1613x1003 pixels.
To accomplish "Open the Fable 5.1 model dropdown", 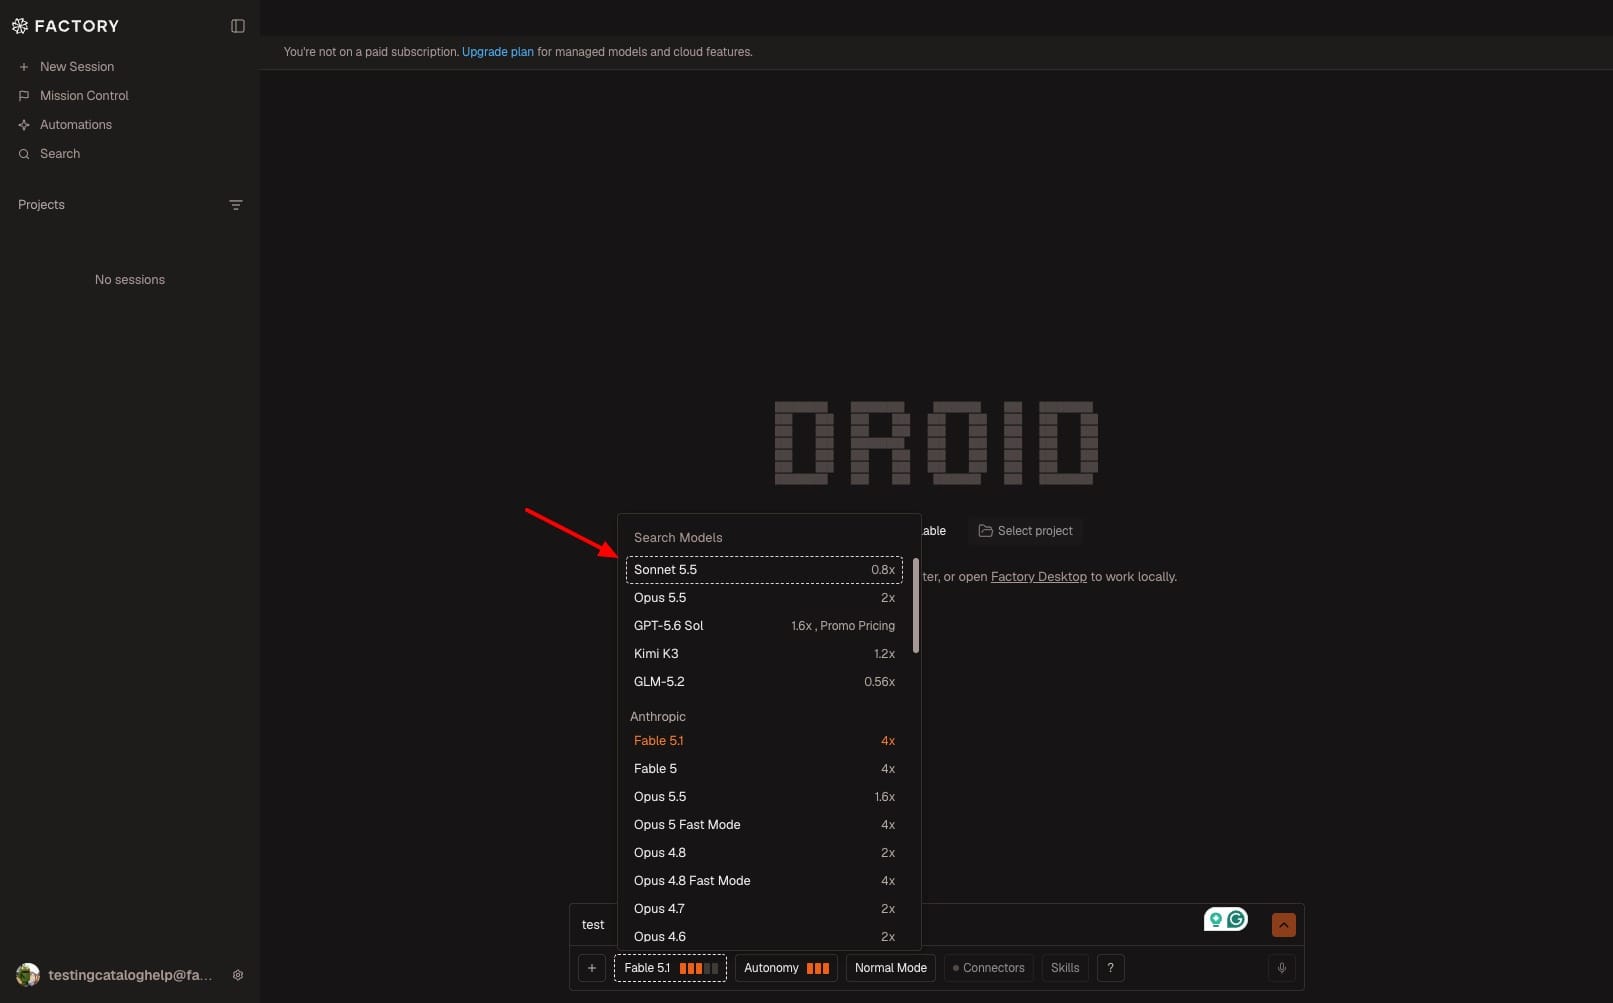I will 670,968.
